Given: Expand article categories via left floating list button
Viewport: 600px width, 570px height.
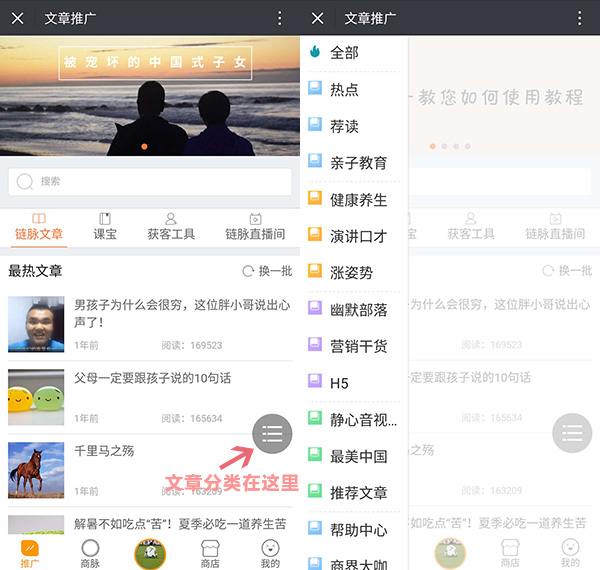Looking at the screenshot, I should click(272, 433).
